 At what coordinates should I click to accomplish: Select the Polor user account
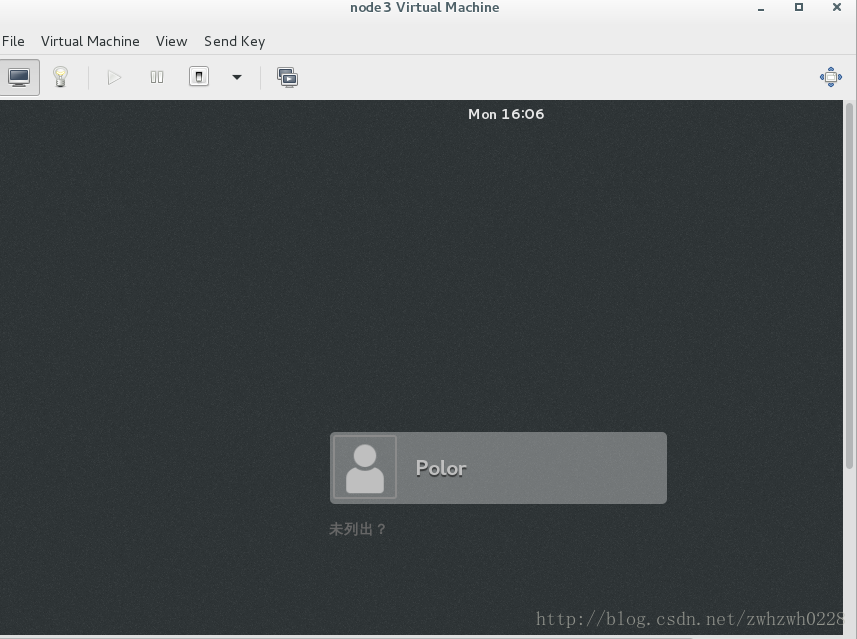coord(498,468)
